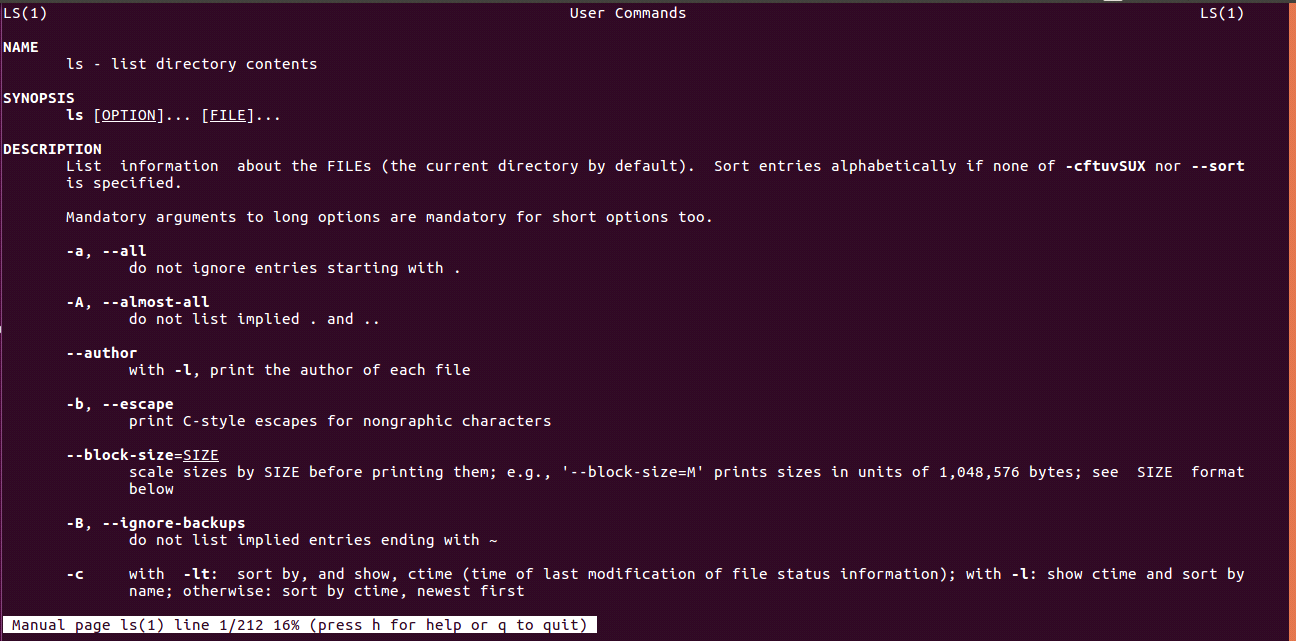Click the SYNOPSIS section heading

pos(38,98)
